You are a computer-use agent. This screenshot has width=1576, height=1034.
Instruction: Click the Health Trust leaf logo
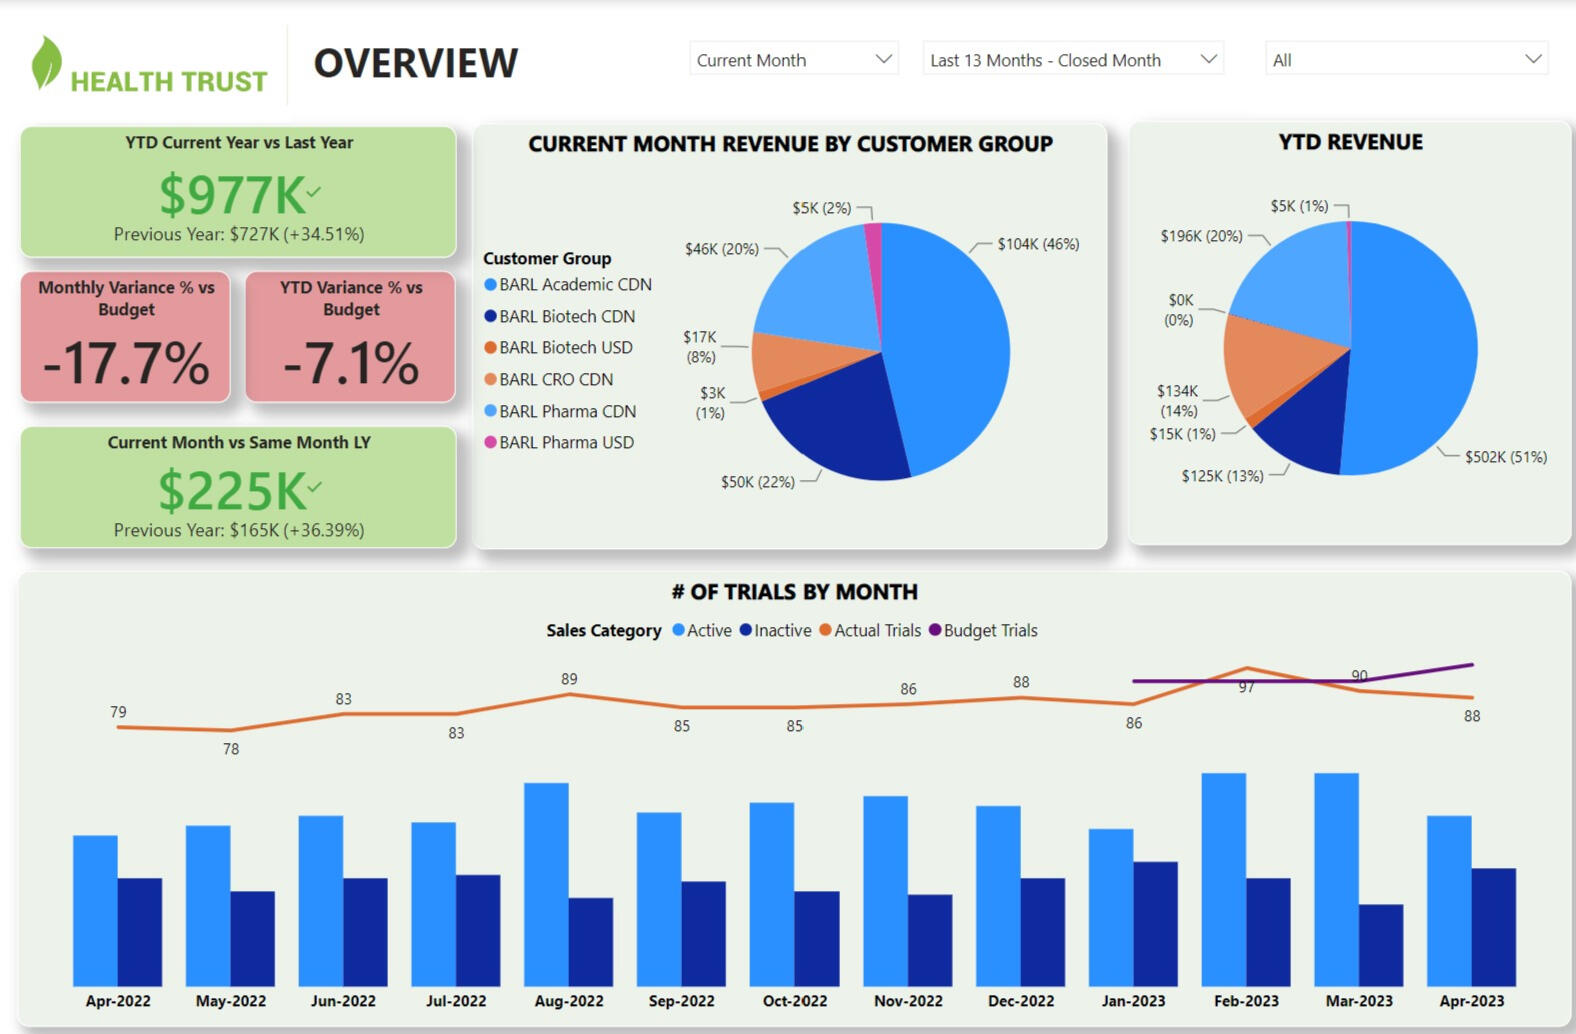(46, 63)
